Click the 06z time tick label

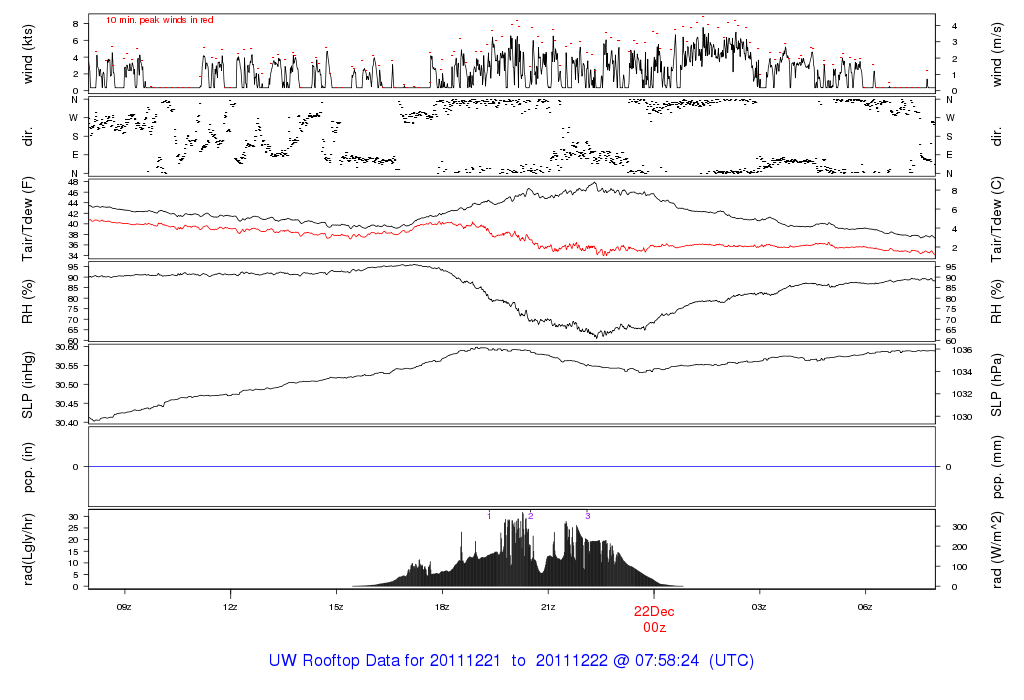[866, 606]
